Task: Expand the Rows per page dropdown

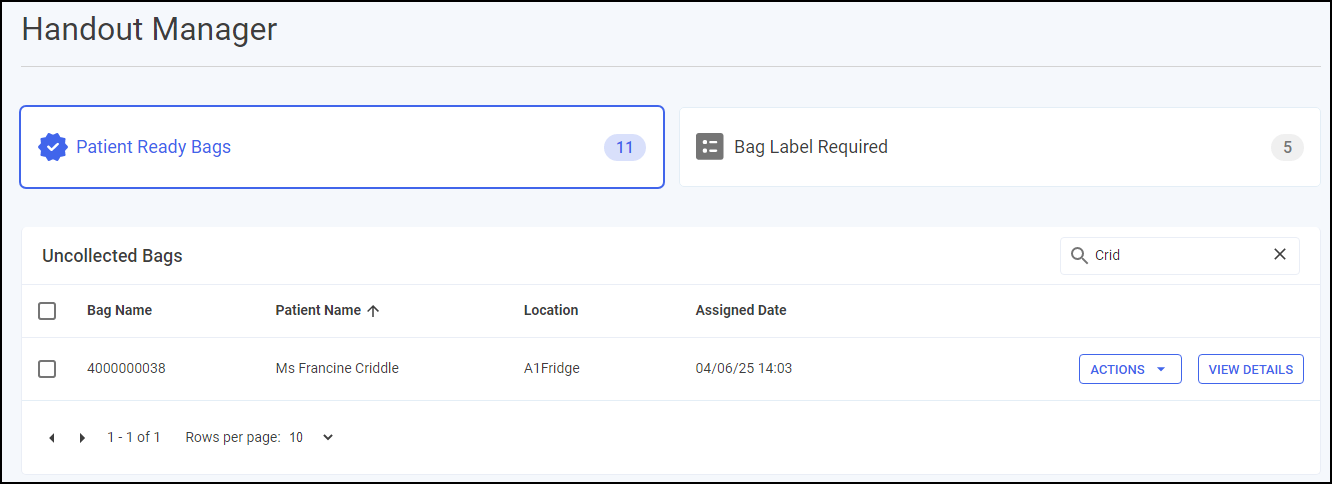Action: click(x=312, y=437)
